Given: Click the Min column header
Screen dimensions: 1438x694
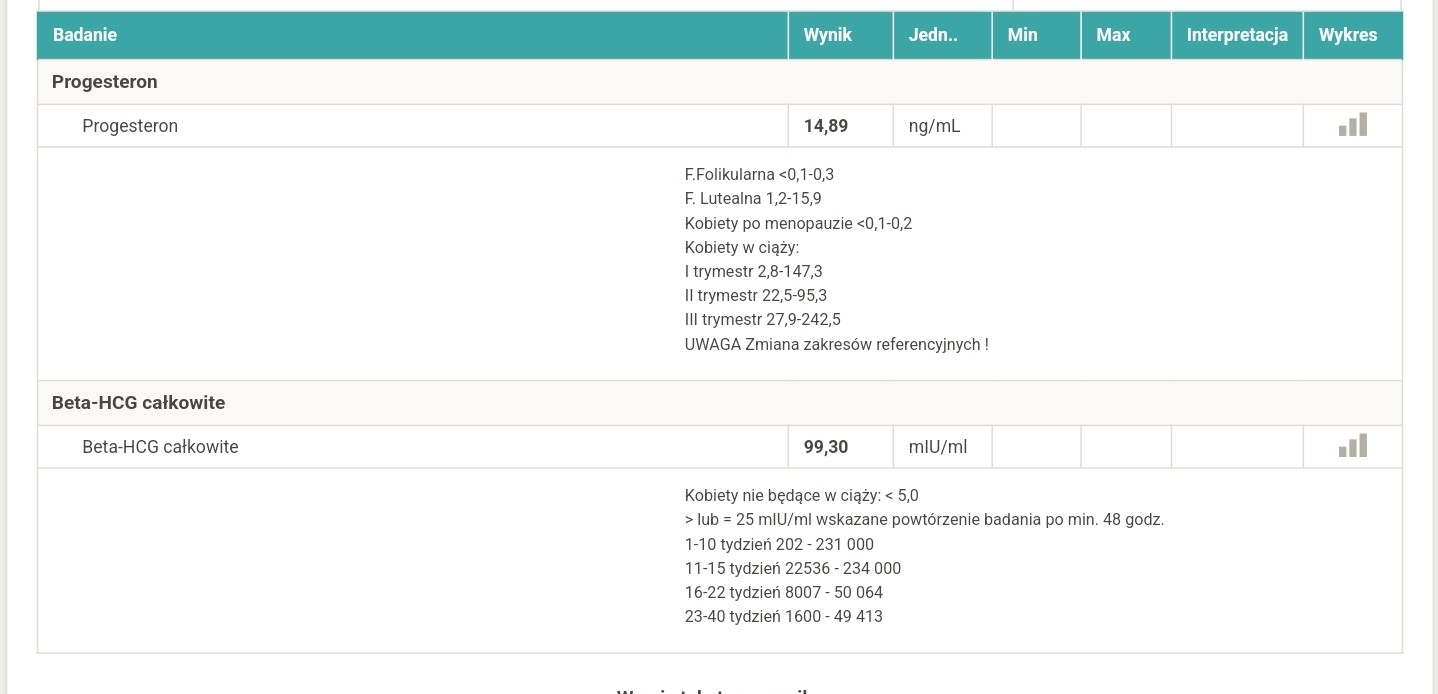Looking at the screenshot, I should 1022,35.
